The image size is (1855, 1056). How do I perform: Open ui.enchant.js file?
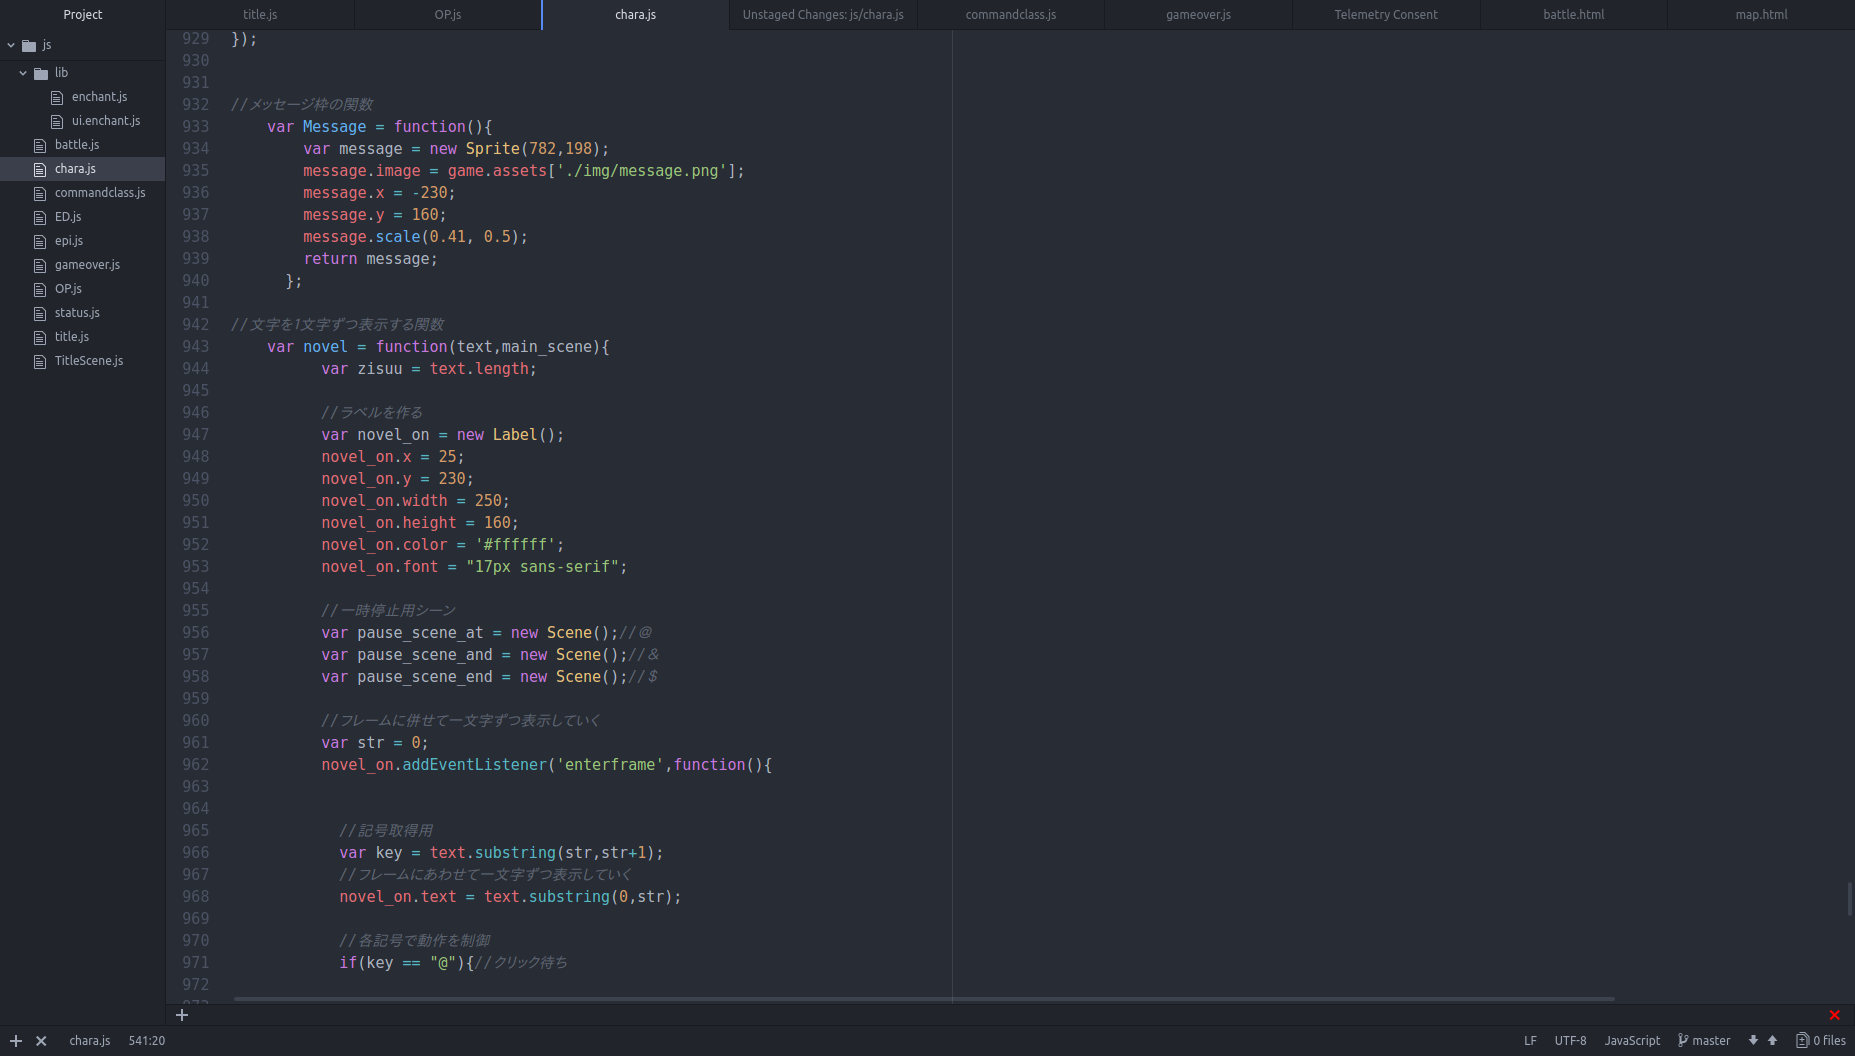(x=106, y=121)
